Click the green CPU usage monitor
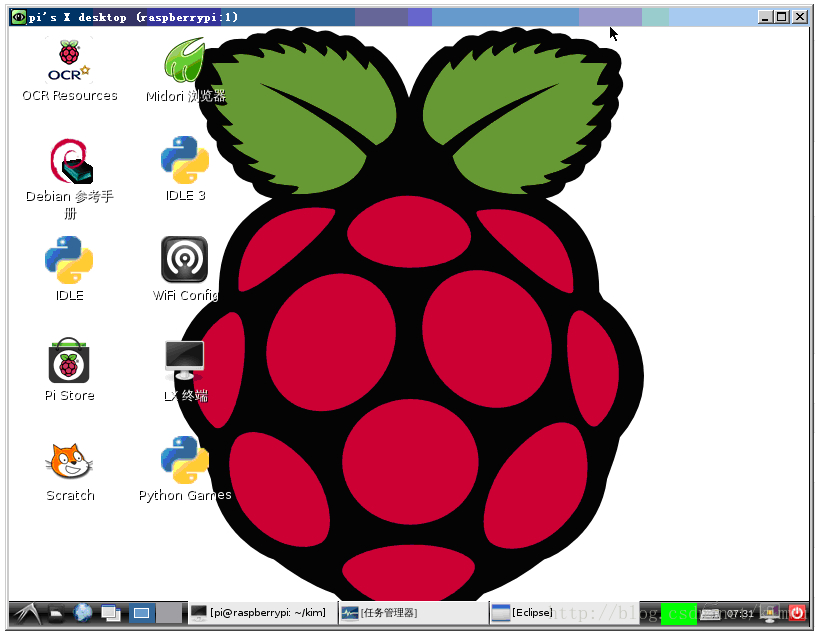This screenshot has width=819, height=633. pyautogui.click(x=678, y=614)
